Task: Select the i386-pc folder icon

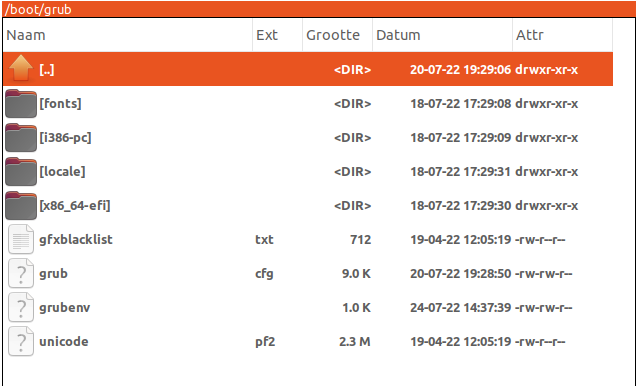Action: pyautogui.click(x=21, y=138)
